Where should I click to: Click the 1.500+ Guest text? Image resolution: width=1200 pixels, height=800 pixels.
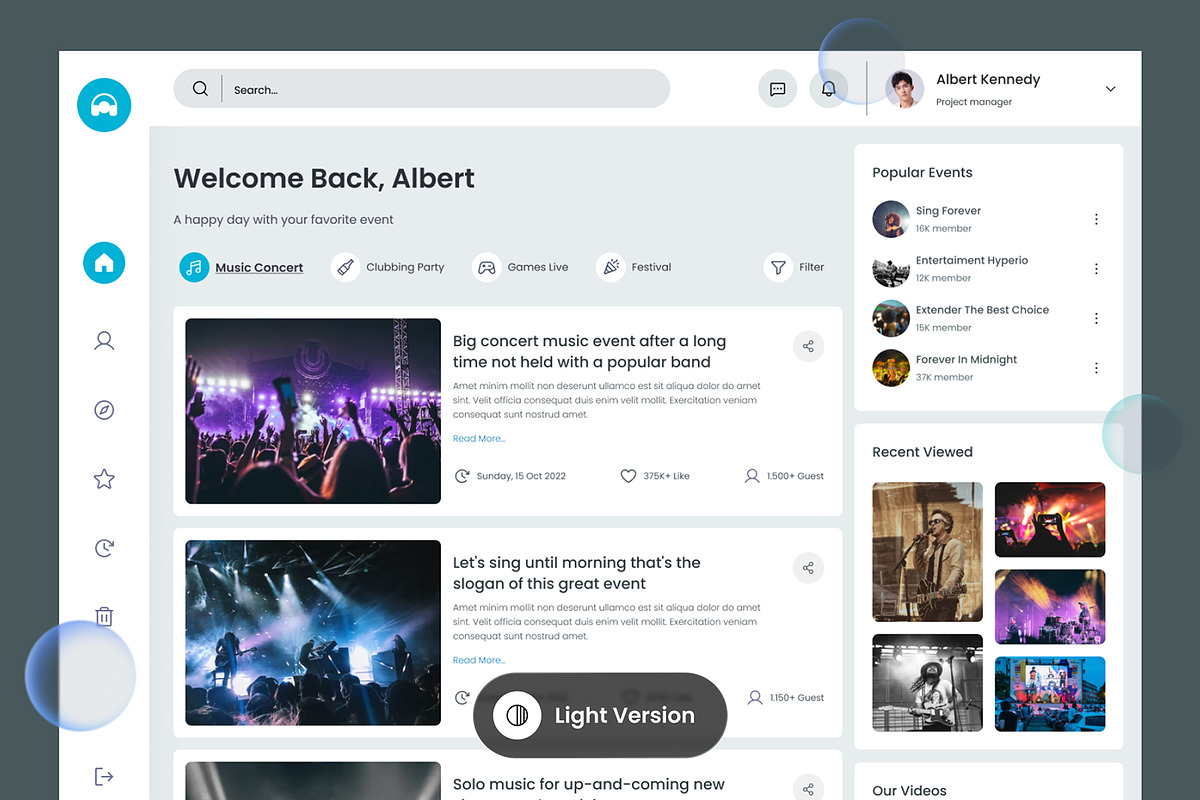pos(796,476)
